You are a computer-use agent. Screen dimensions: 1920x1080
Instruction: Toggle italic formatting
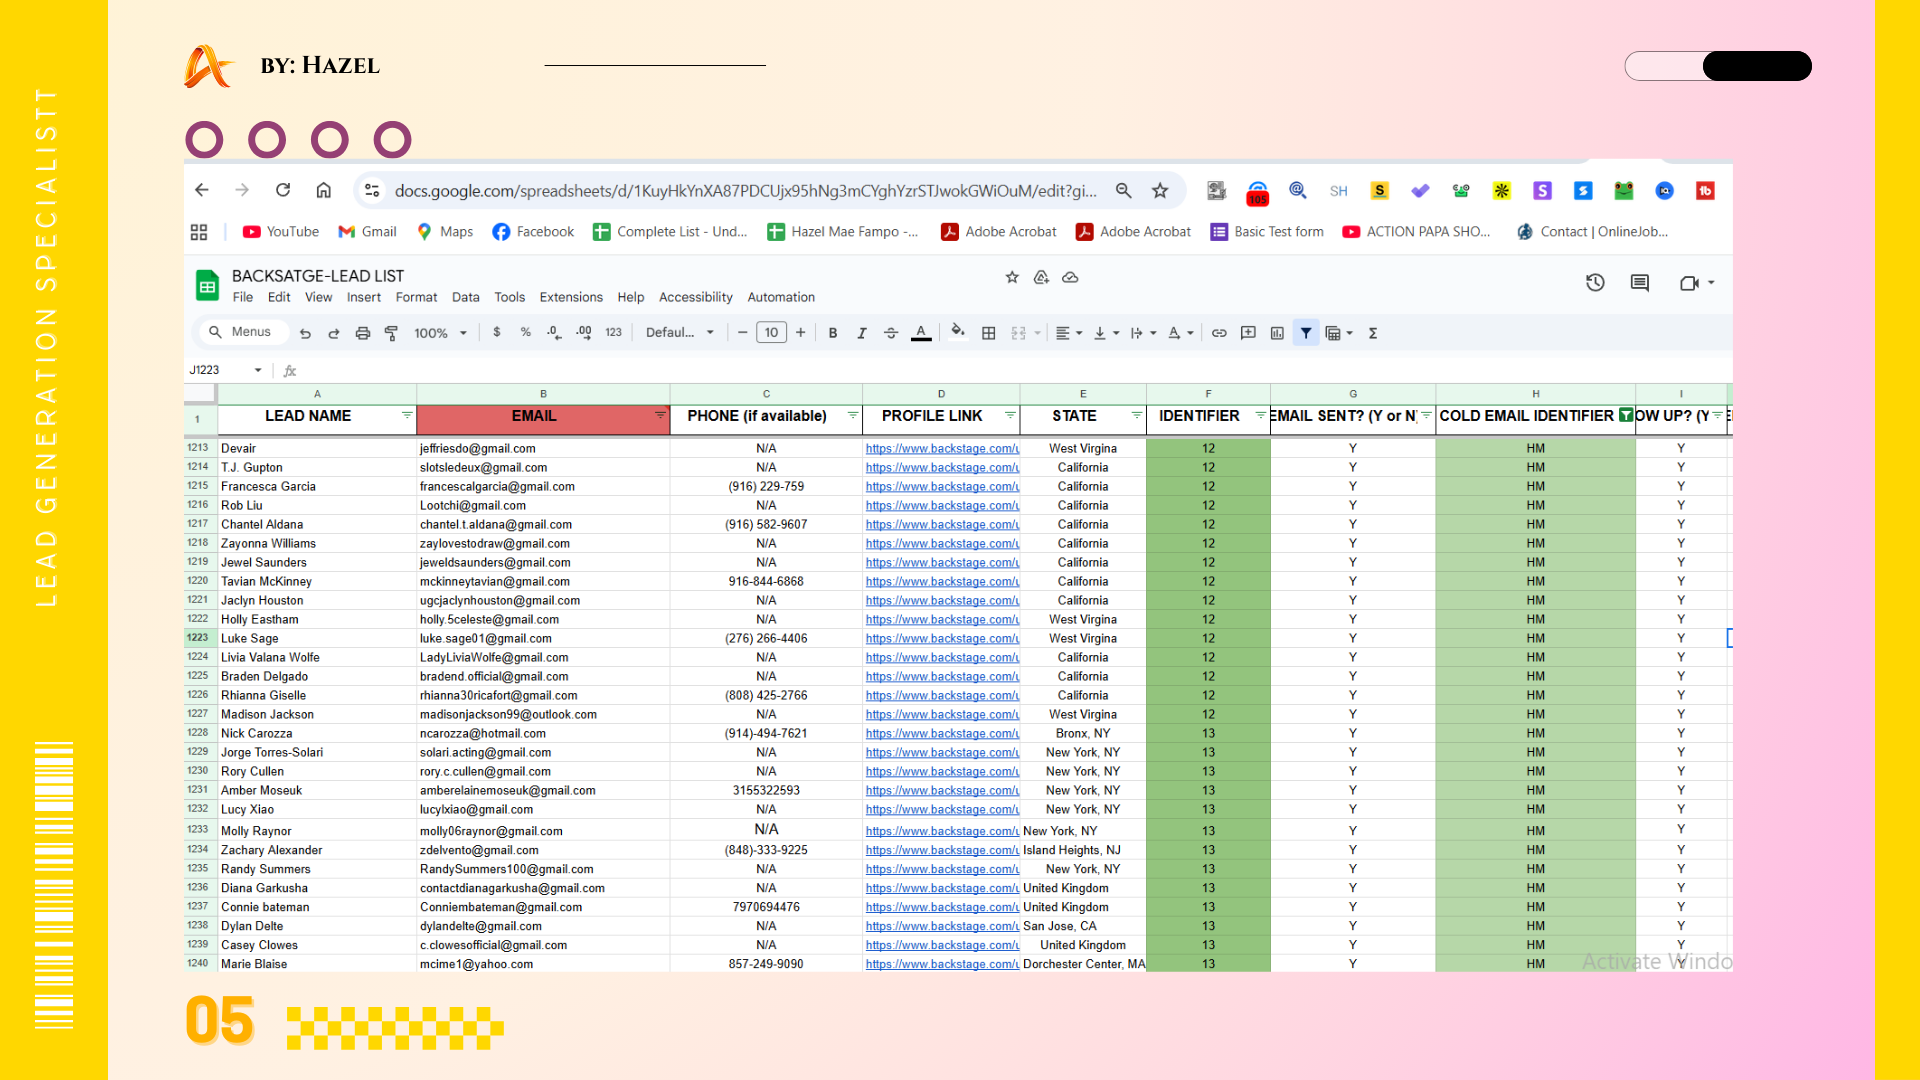tap(861, 333)
